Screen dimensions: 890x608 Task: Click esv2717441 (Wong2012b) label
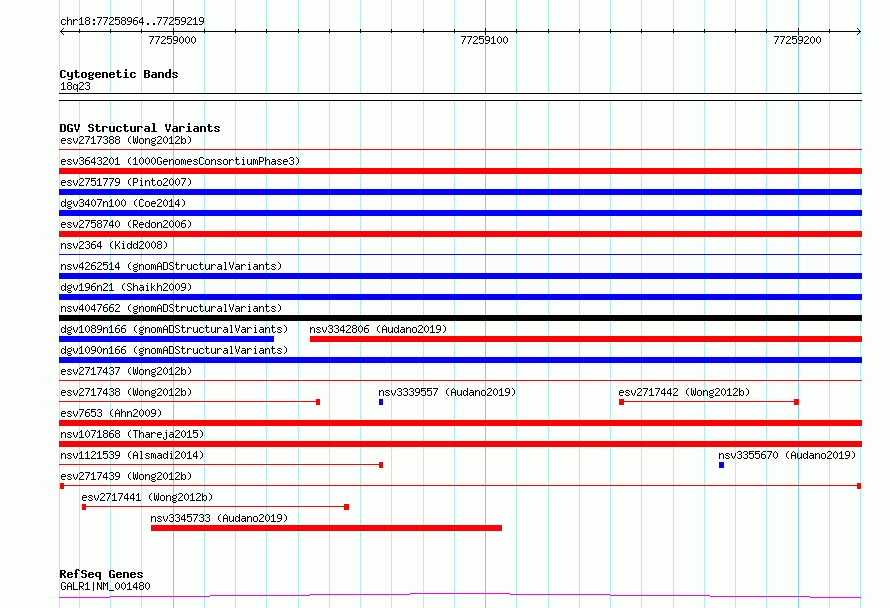point(147,497)
